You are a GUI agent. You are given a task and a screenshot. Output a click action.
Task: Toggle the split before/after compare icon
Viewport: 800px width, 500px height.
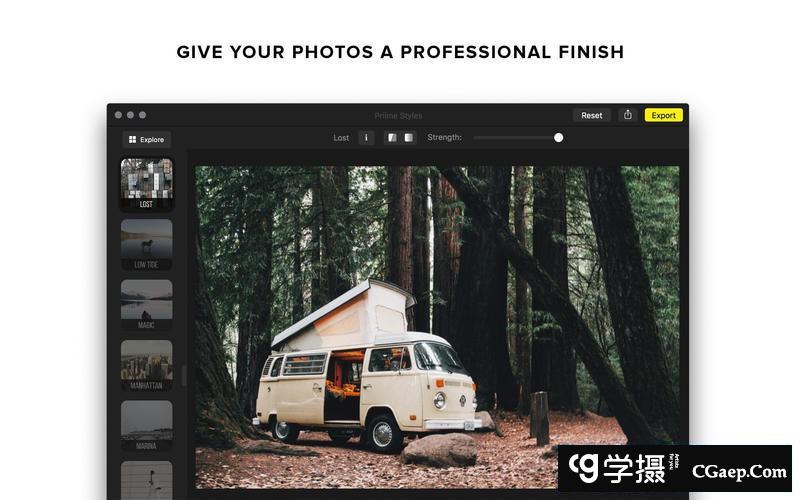pos(392,138)
